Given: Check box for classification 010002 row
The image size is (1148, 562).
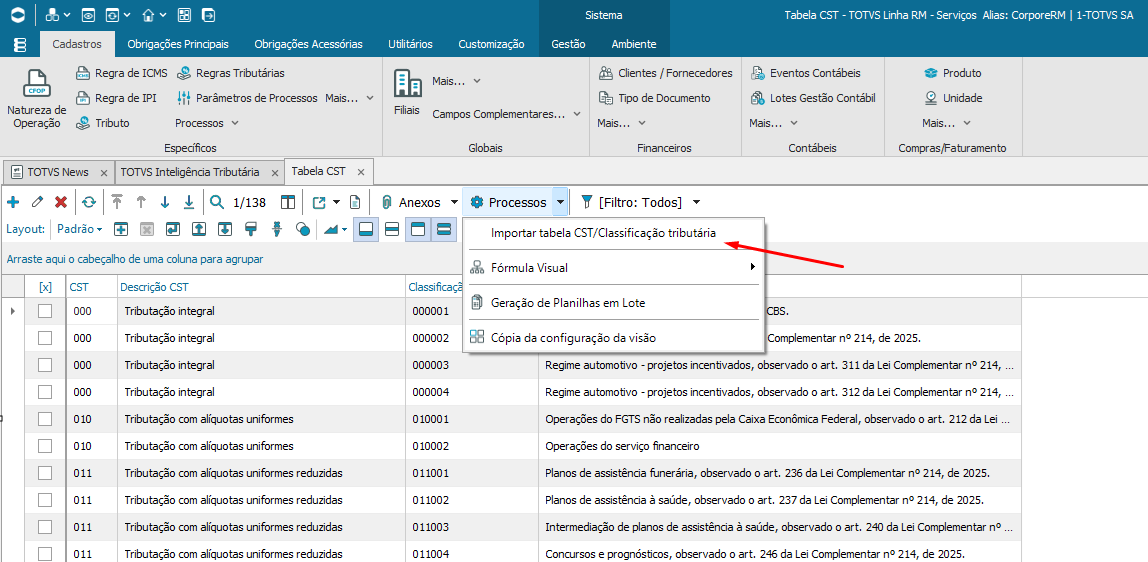Looking at the screenshot, I should click(x=45, y=446).
